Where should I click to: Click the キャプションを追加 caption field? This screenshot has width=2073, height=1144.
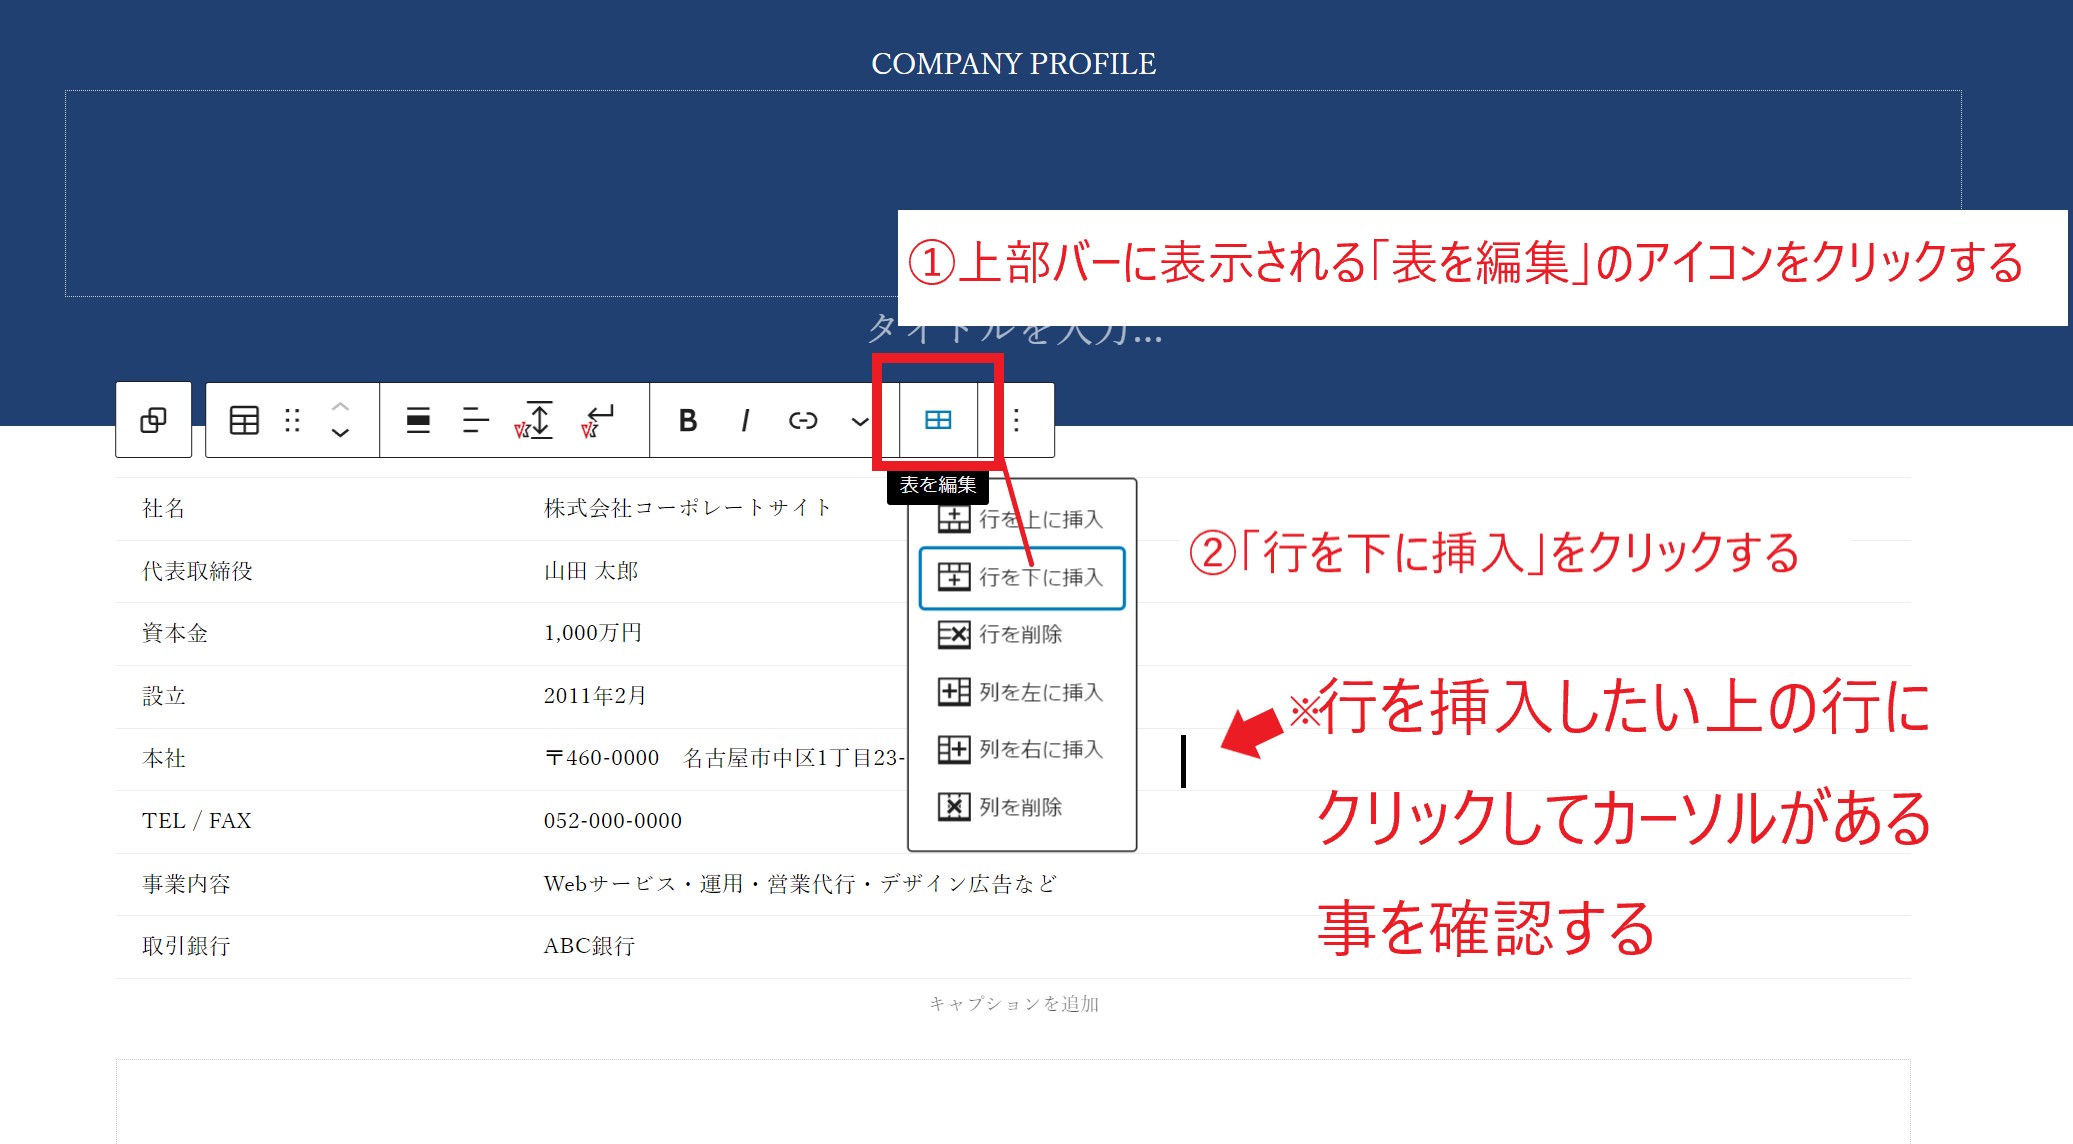pyautogui.click(x=1013, y=1003)
